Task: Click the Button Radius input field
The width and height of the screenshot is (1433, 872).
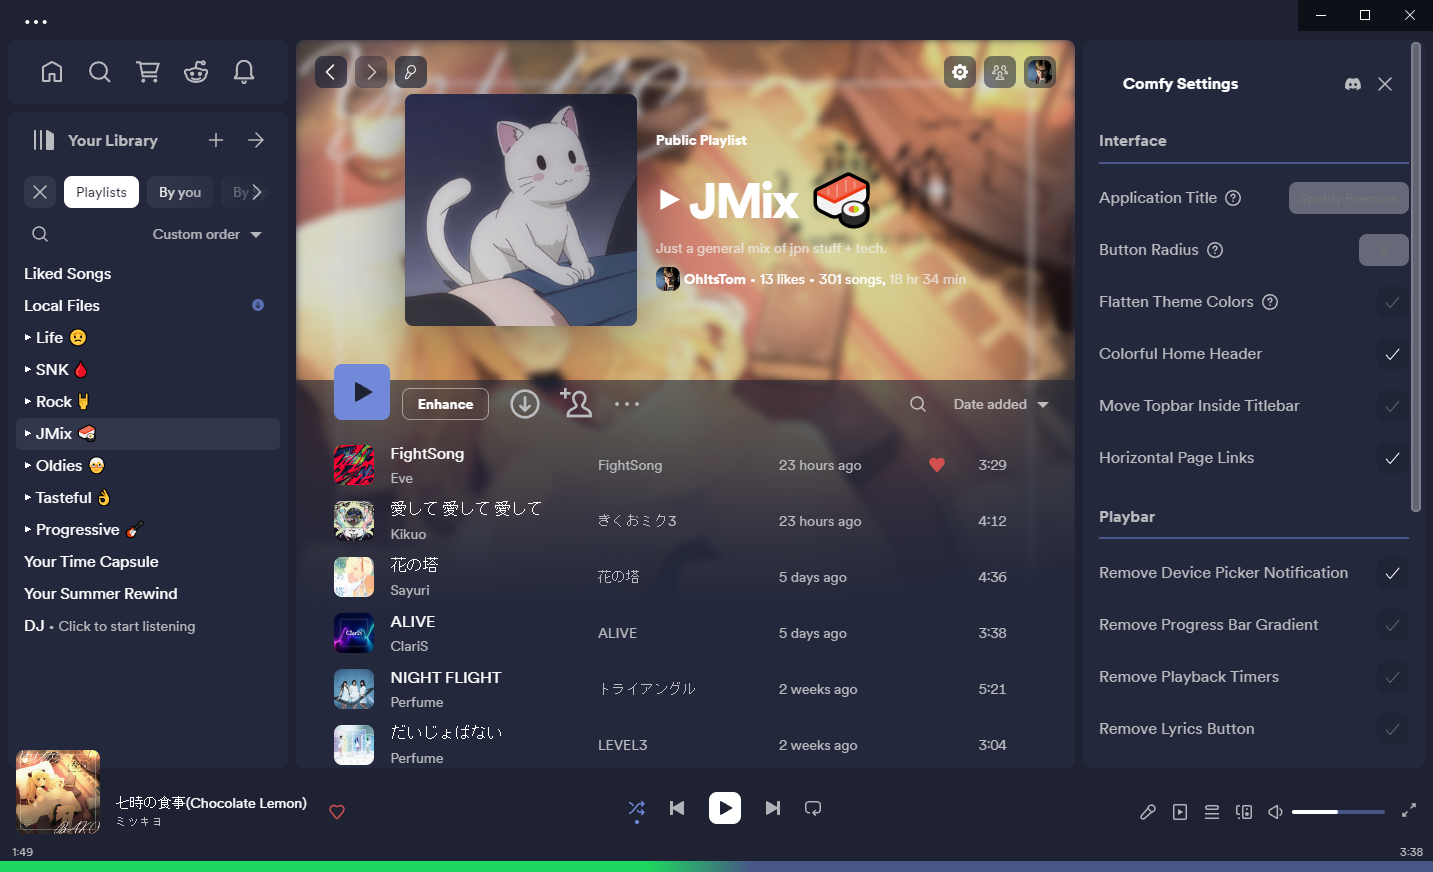Action: [x=1384, y=250]
